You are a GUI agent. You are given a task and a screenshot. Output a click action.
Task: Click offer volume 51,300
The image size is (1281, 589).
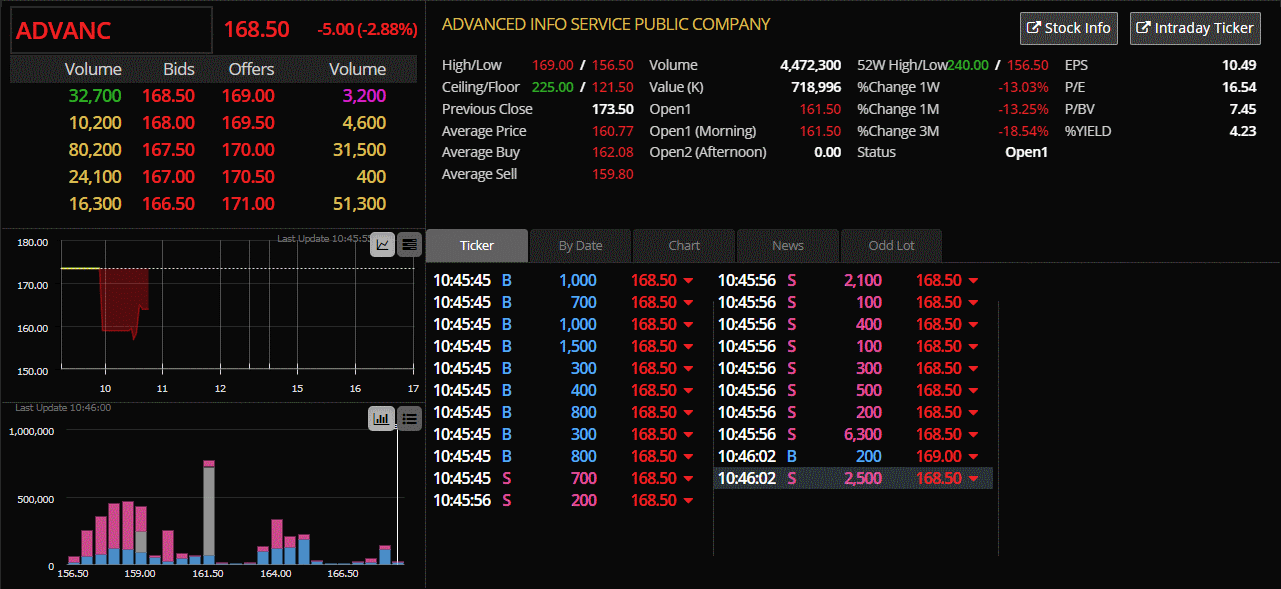pos(359,203)
